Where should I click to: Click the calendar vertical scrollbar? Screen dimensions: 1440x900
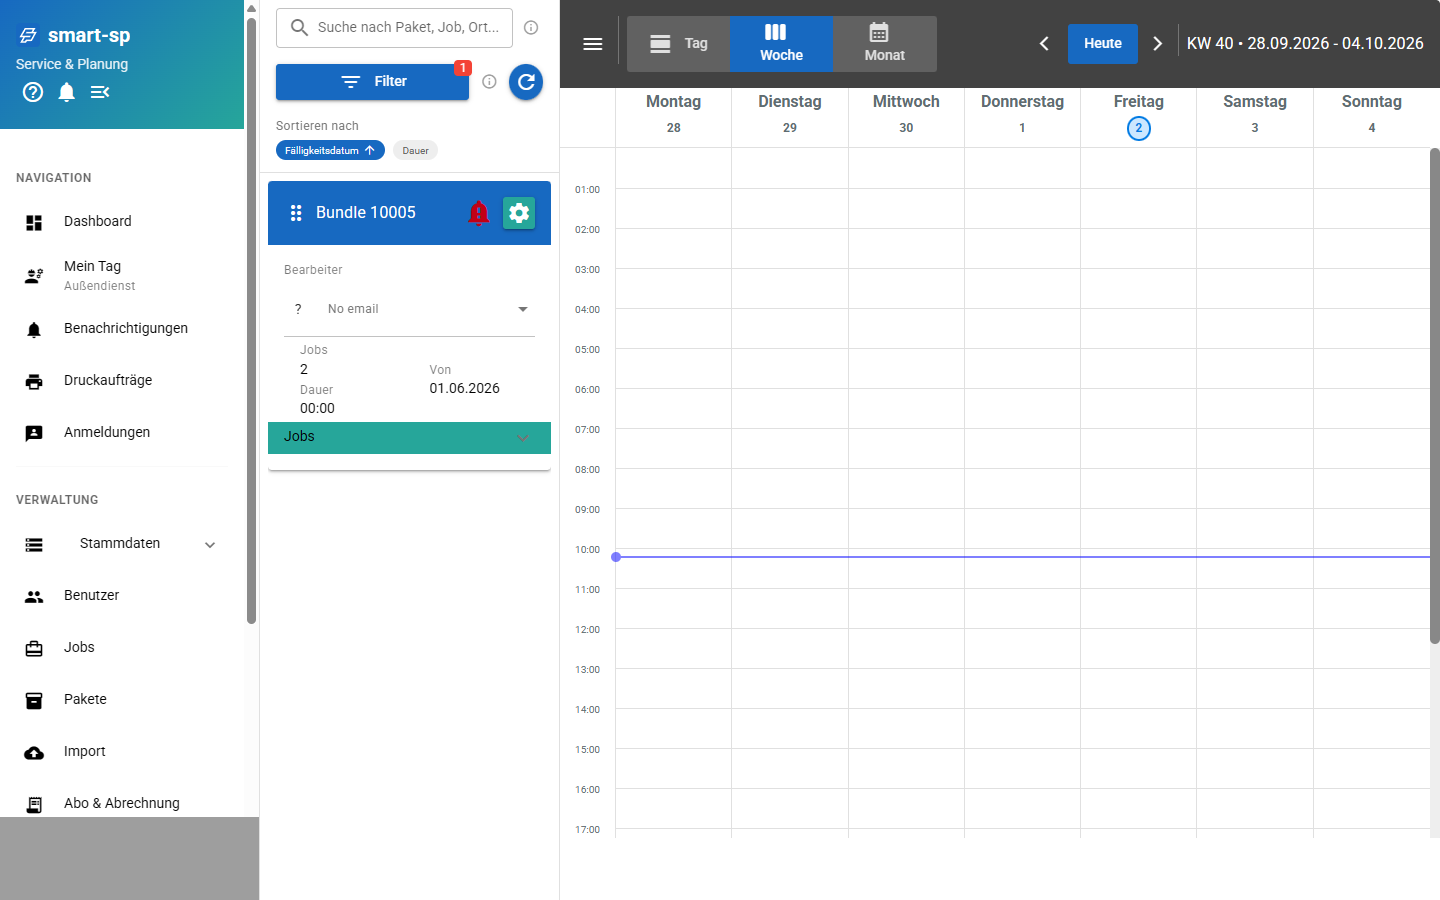tap(1435, 396)
